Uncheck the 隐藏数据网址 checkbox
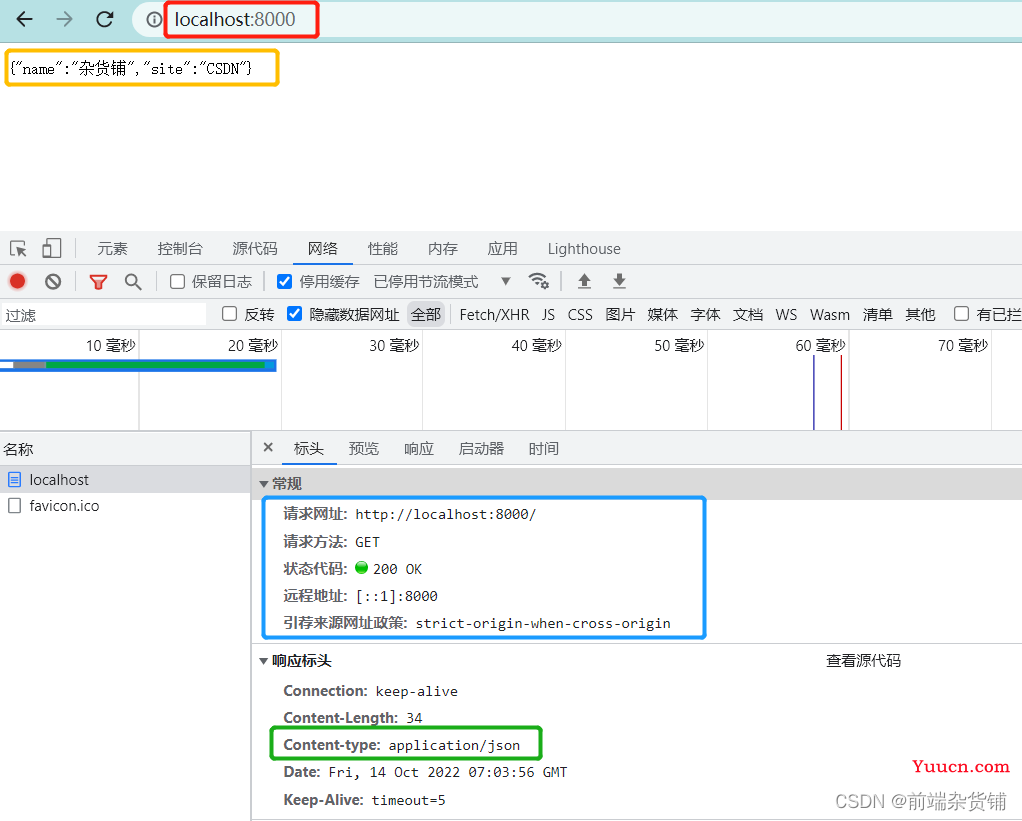The width and height of the screenshot is (1022, 821). [295, 314]
